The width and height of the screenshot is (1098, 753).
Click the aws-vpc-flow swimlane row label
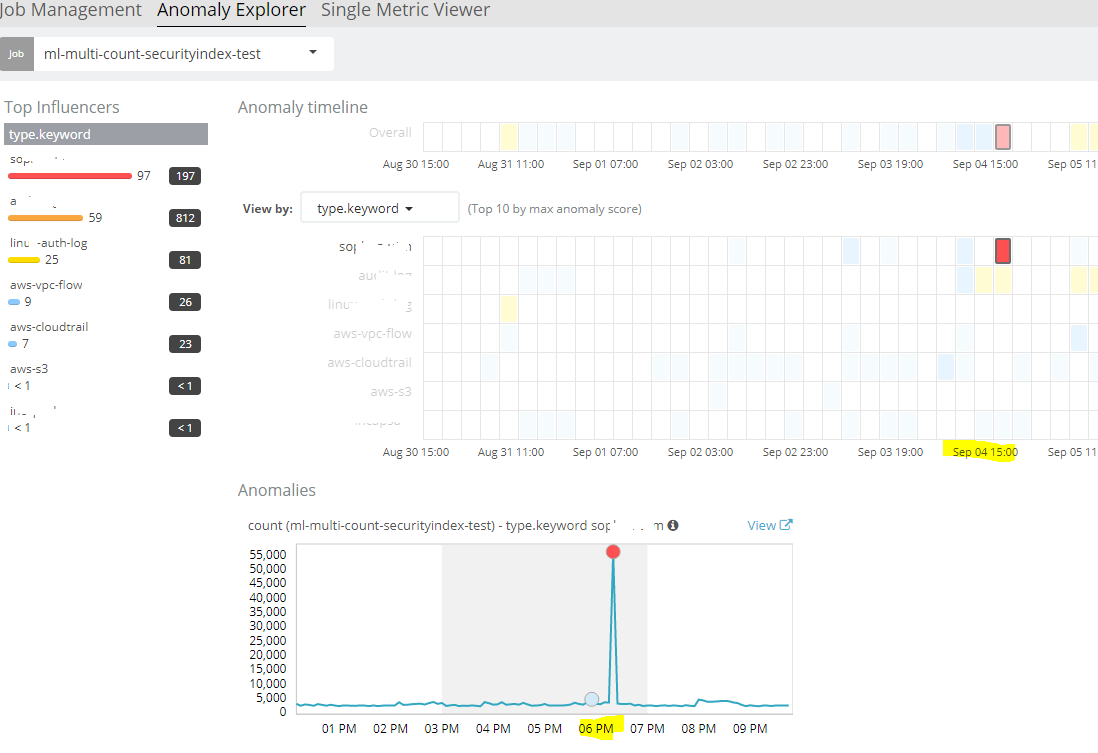(x=373, y=333)
